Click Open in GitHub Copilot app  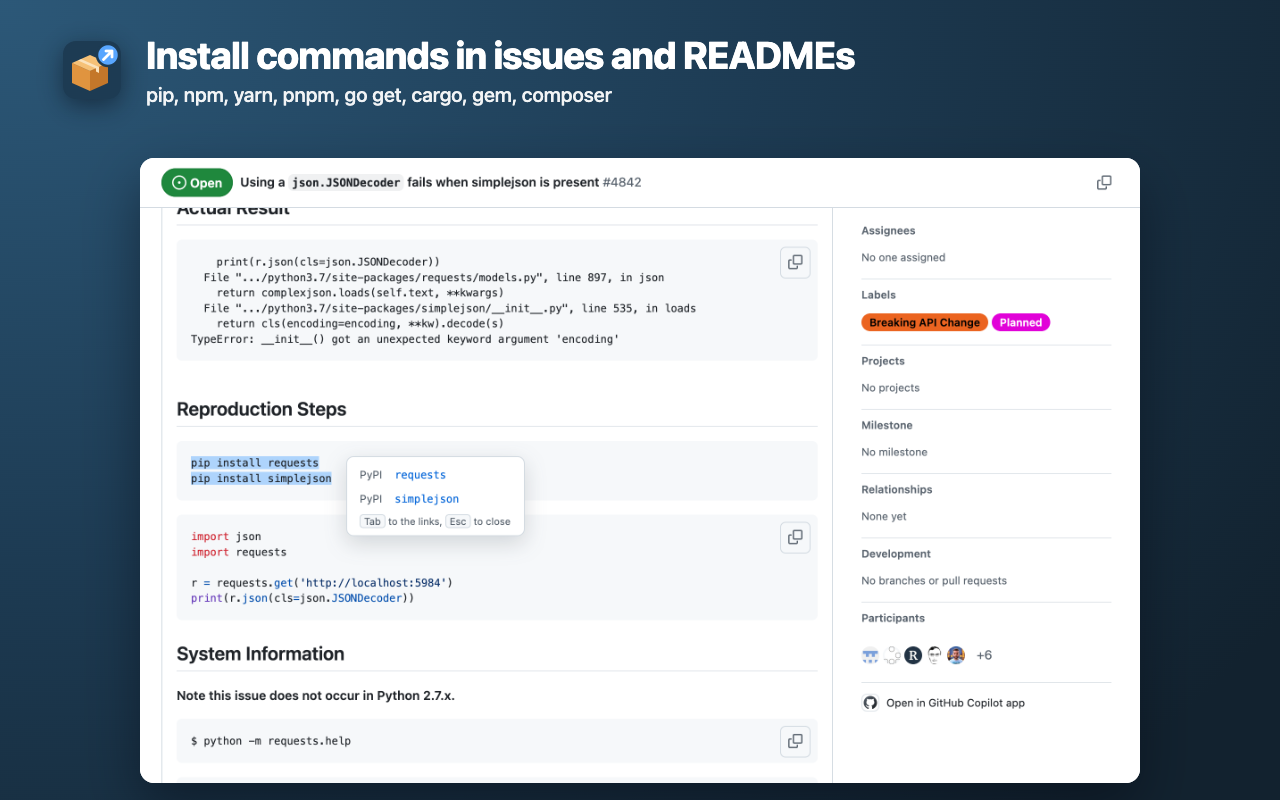click(x=955, y=703)
